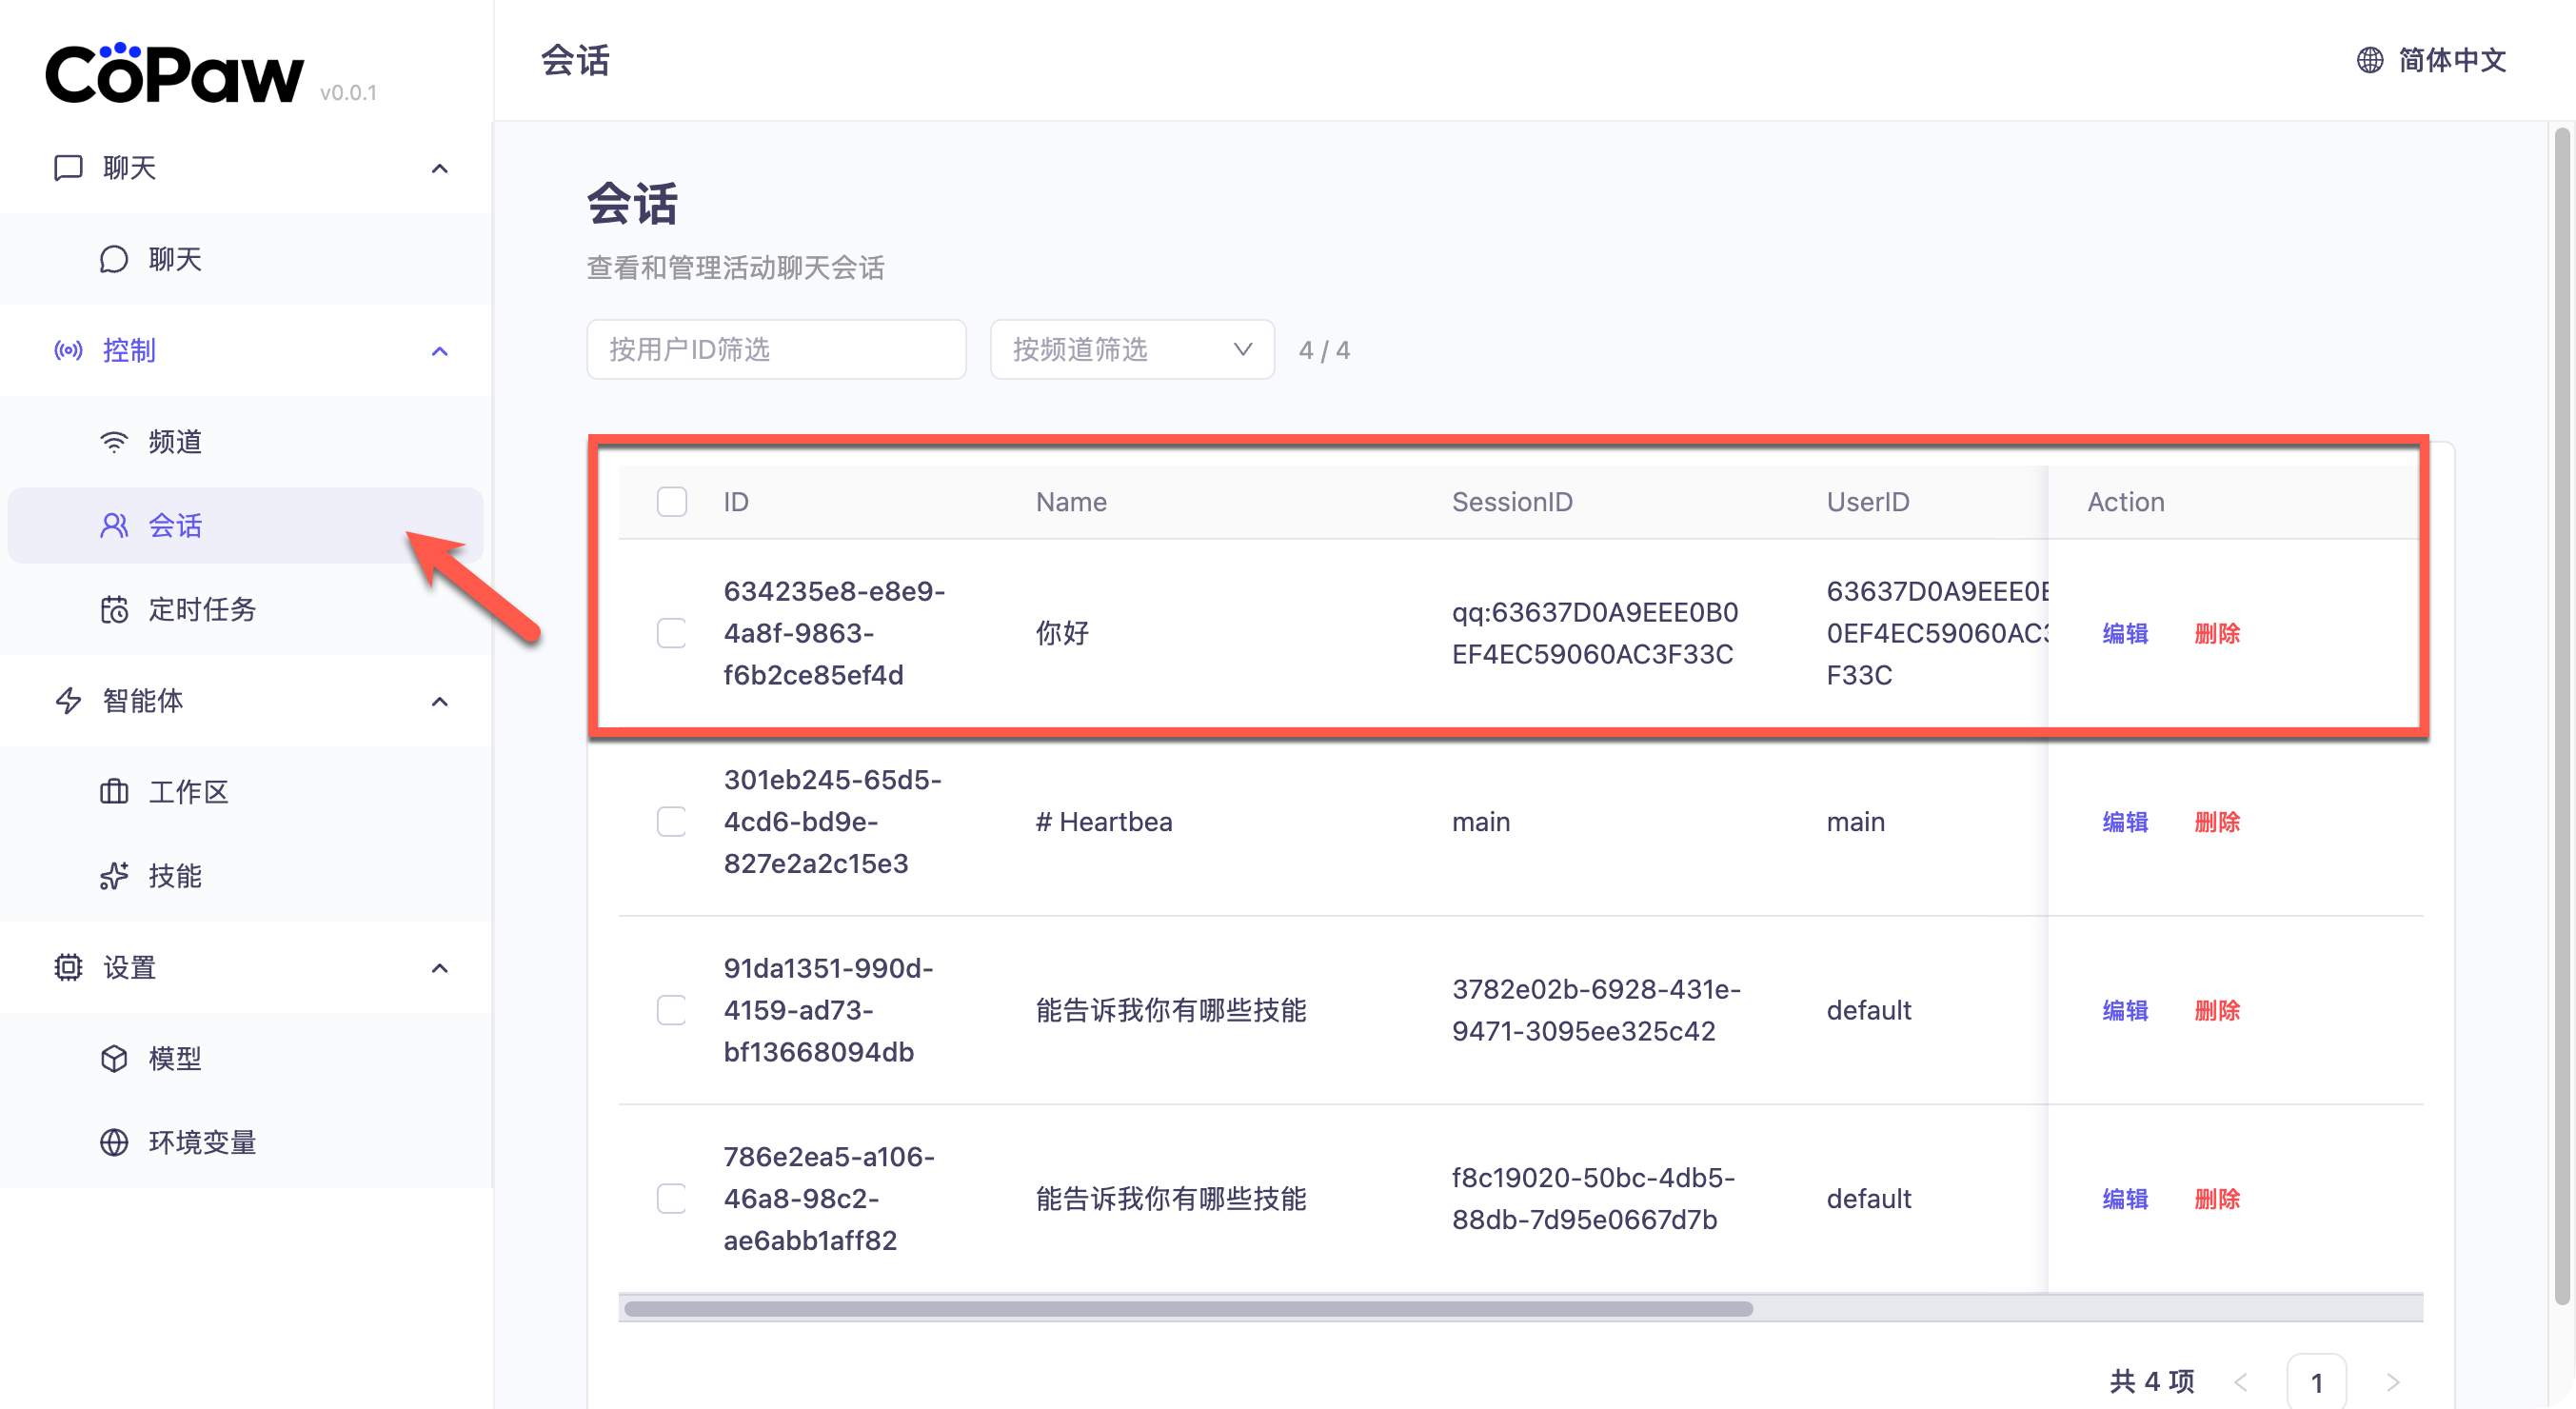Collapse the 智能体 sidebar group

pos(439,701)
